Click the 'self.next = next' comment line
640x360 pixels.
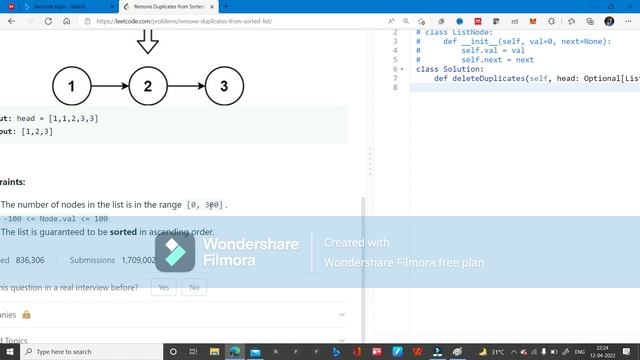(498, 60)
